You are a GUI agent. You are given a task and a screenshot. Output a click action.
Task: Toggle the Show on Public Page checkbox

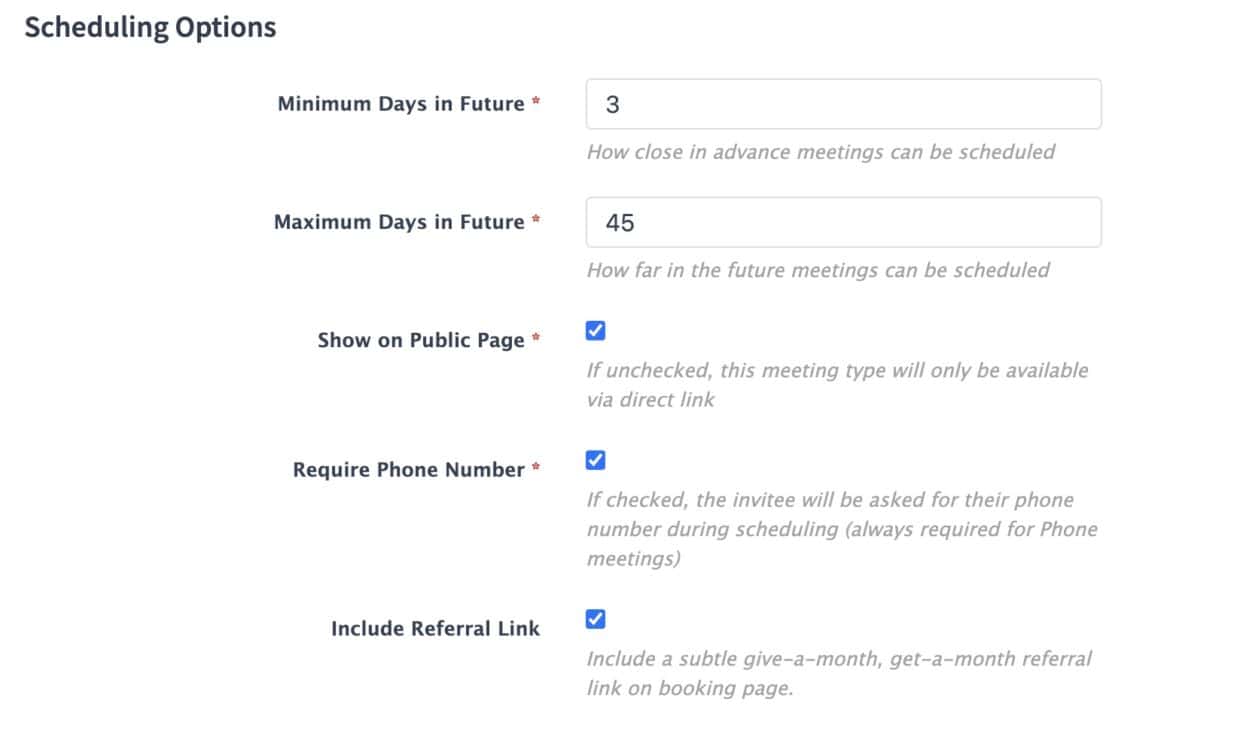tap(595, 331)
